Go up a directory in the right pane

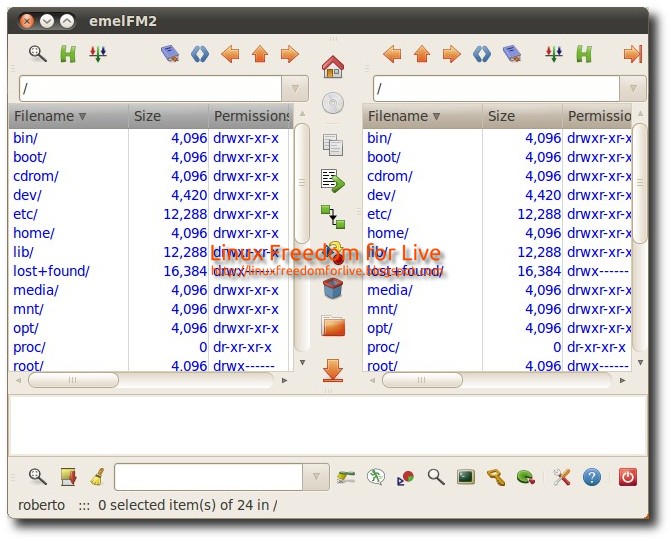(x=422, y=54)
